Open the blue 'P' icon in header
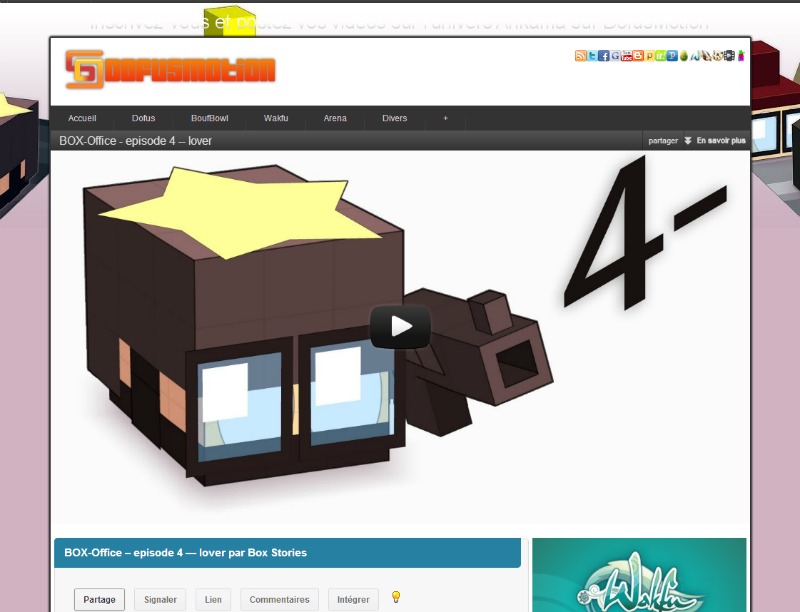The image size is (800, 612). point(672,56)
